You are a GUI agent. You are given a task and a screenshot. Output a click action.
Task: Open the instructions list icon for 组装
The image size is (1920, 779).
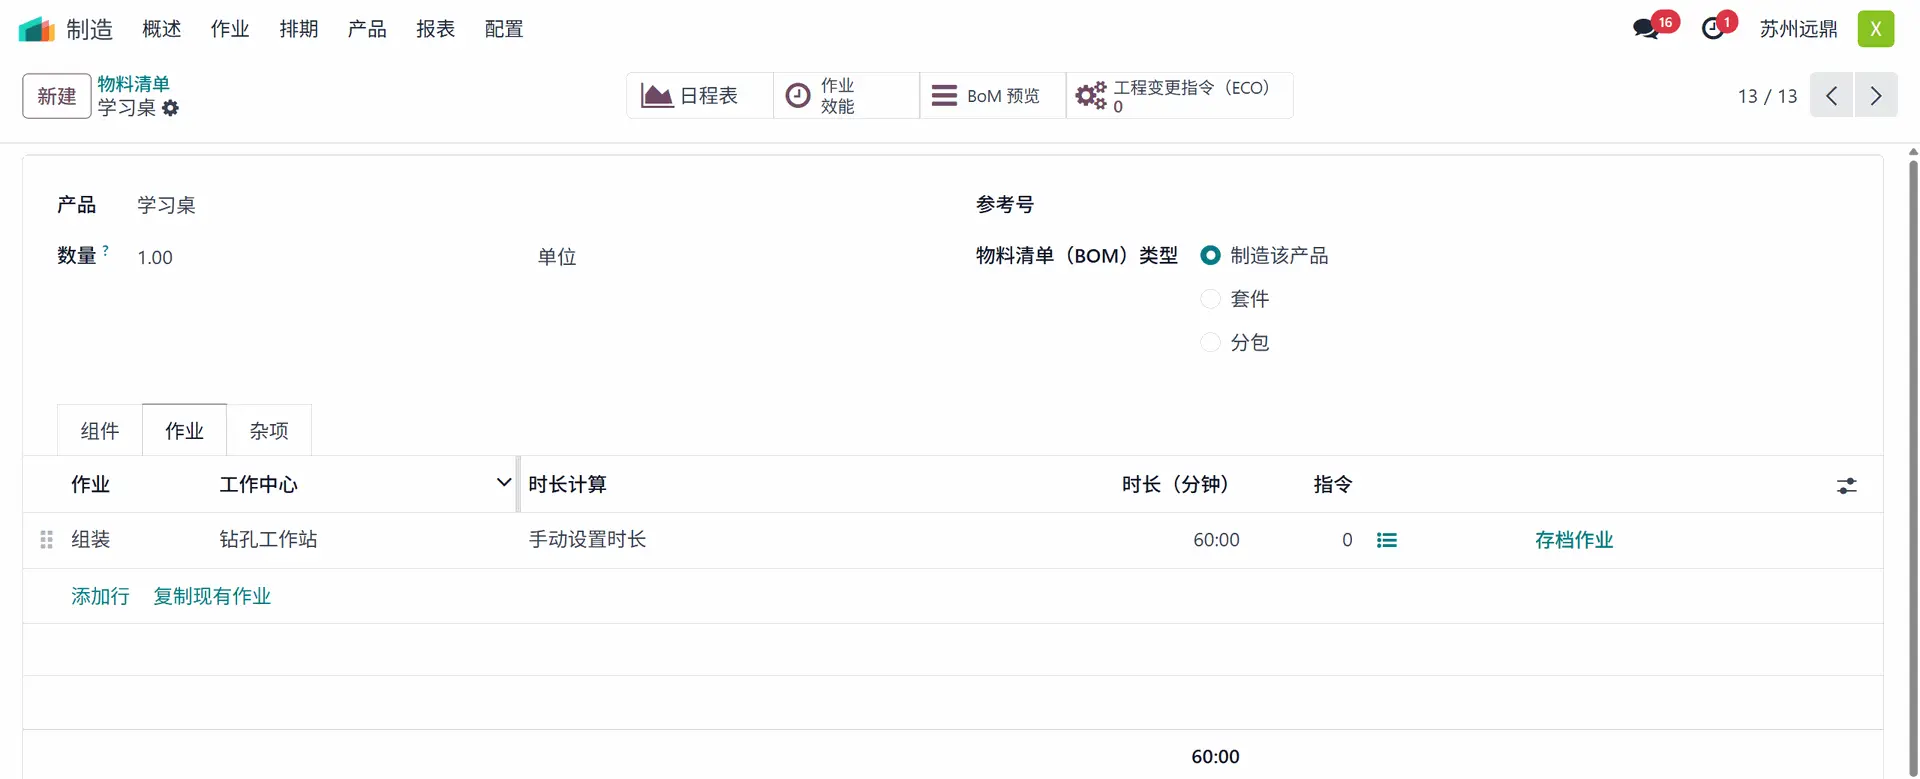point(1386,540)
